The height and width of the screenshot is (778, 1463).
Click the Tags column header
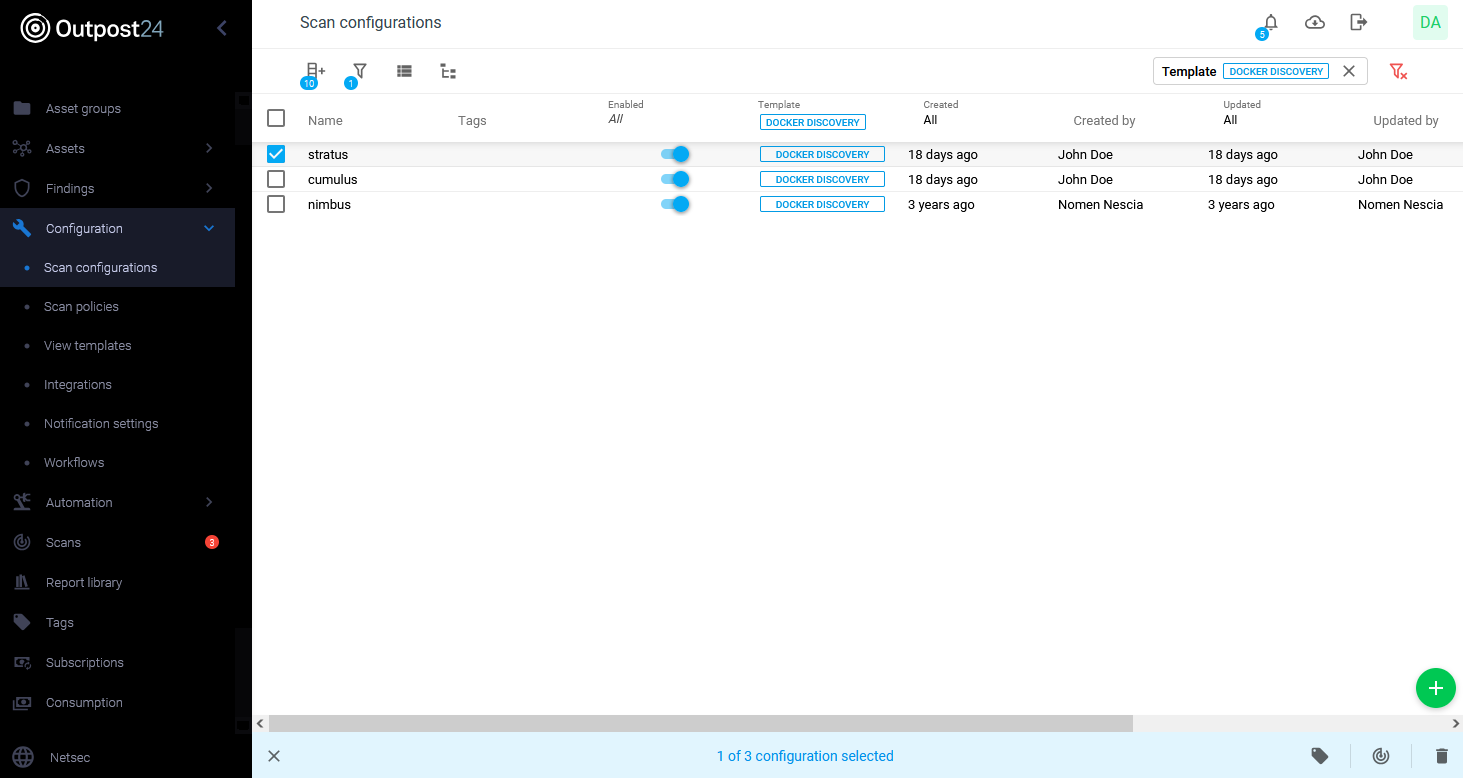pos(472,120)
